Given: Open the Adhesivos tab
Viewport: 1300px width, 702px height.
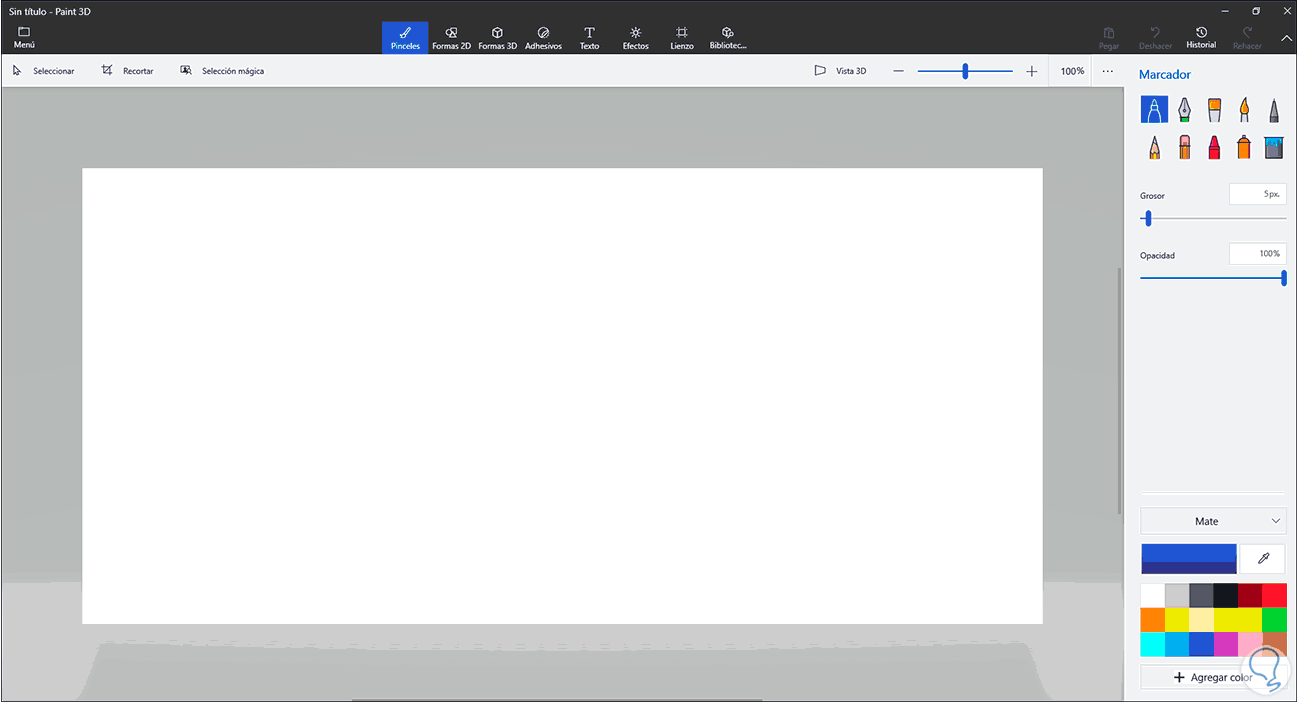Looking at the screenshot, I should [x=543, y=37].
